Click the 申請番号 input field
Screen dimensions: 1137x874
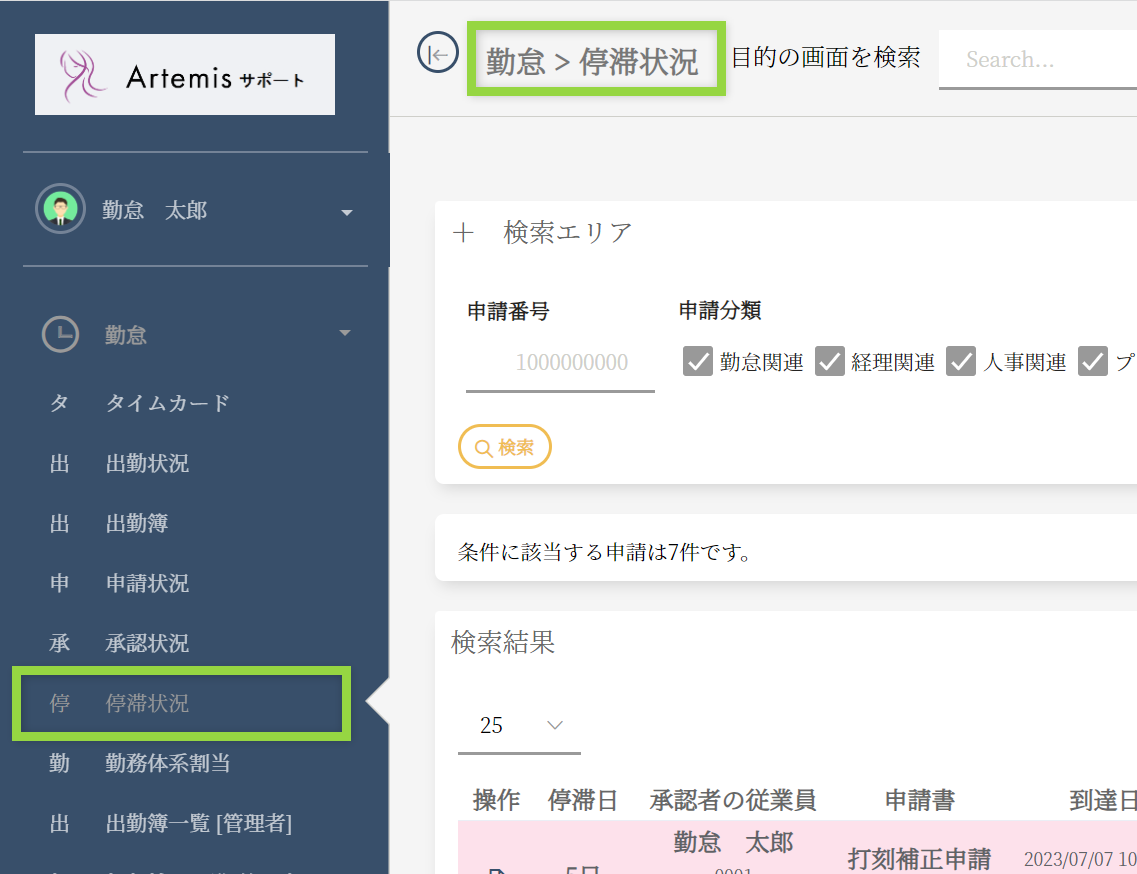[x=560, y=362]
